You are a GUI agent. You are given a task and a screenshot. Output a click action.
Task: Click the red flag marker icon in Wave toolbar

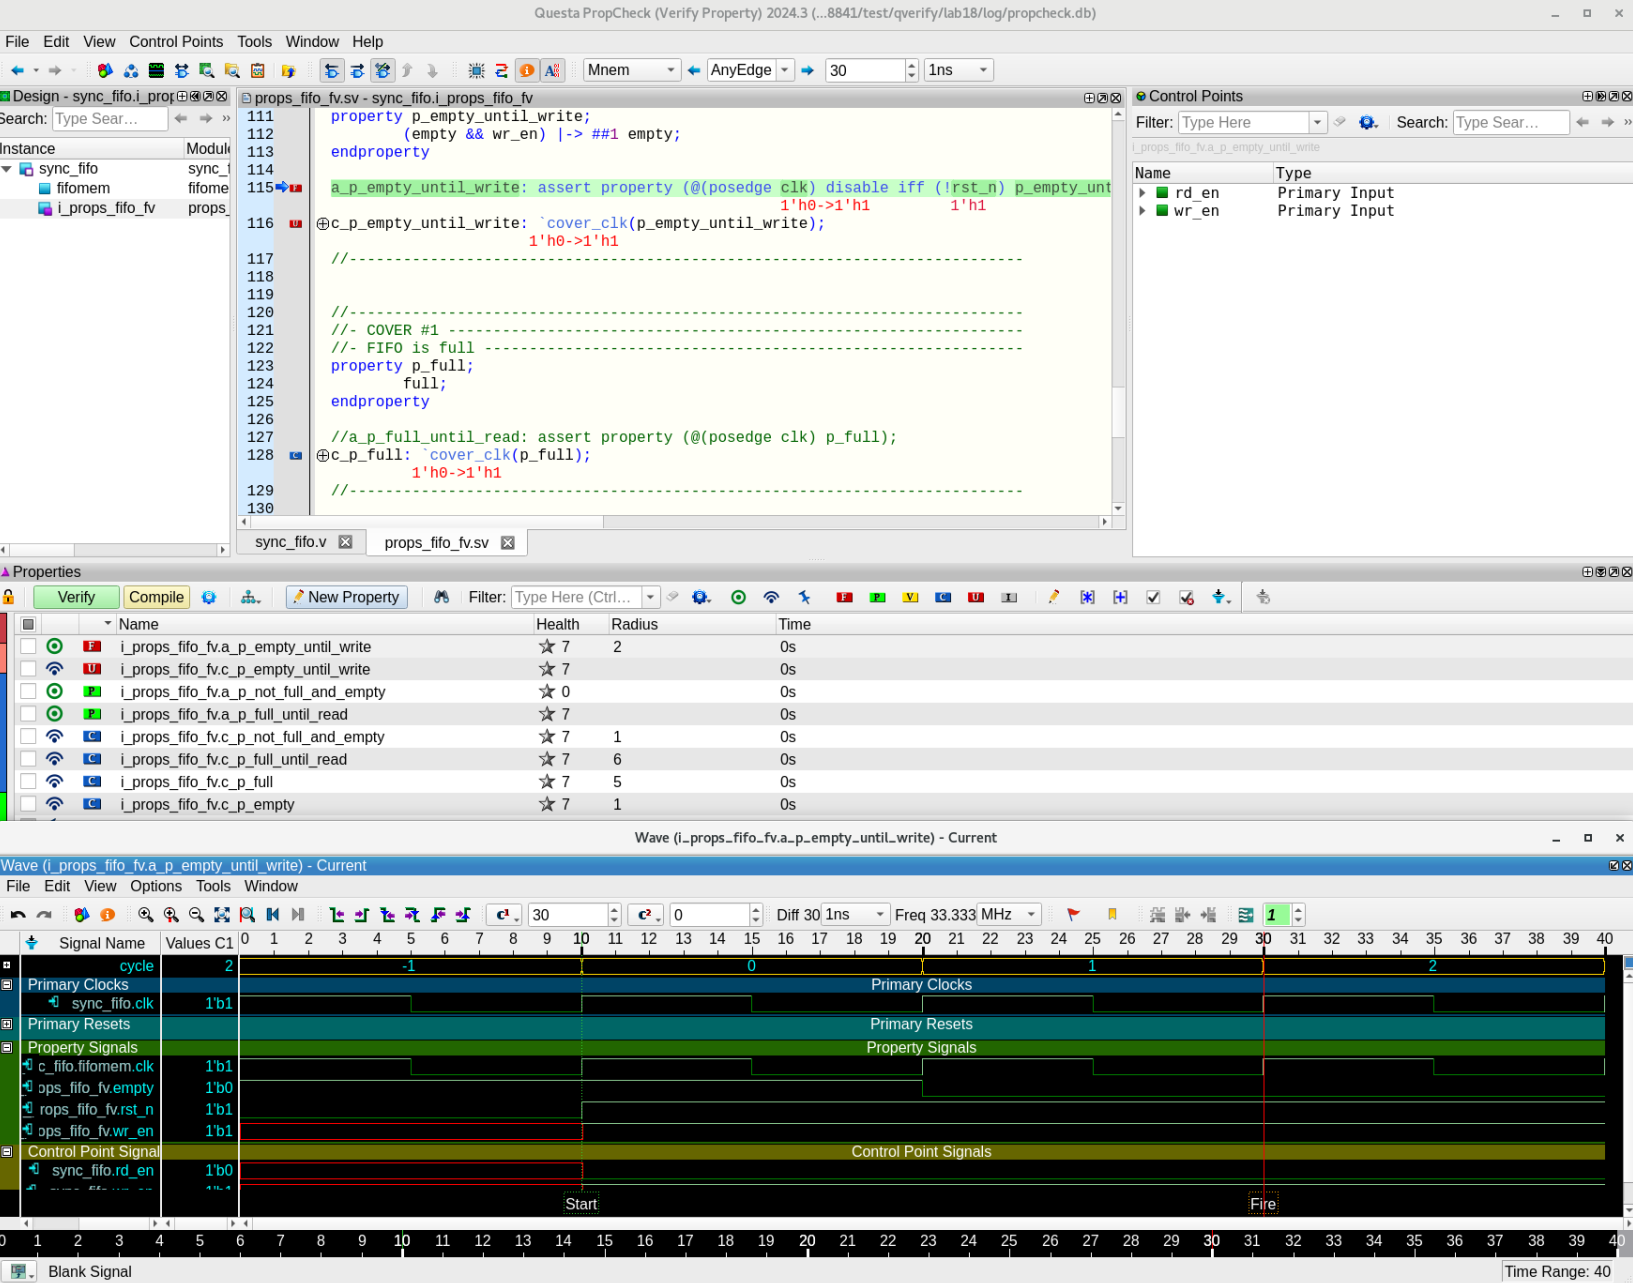[x=1073, y=915]
